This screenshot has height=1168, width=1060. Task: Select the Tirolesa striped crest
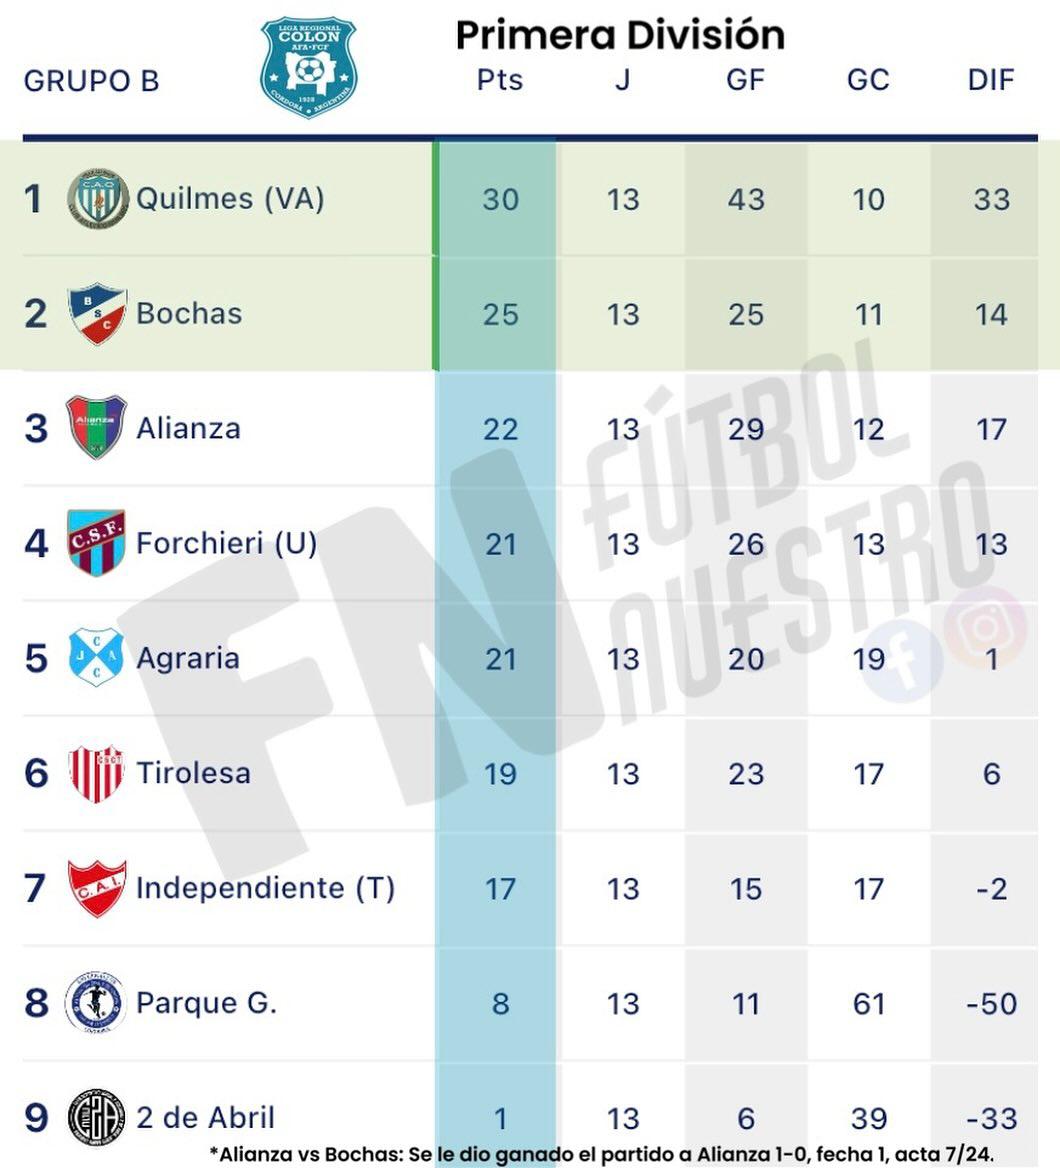tap(97, 773)
